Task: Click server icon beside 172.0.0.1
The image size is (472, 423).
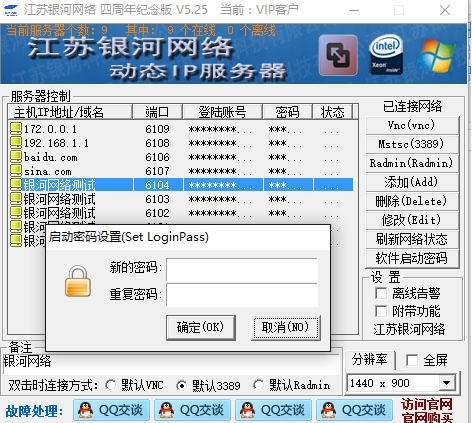Action: click(15, 129)
